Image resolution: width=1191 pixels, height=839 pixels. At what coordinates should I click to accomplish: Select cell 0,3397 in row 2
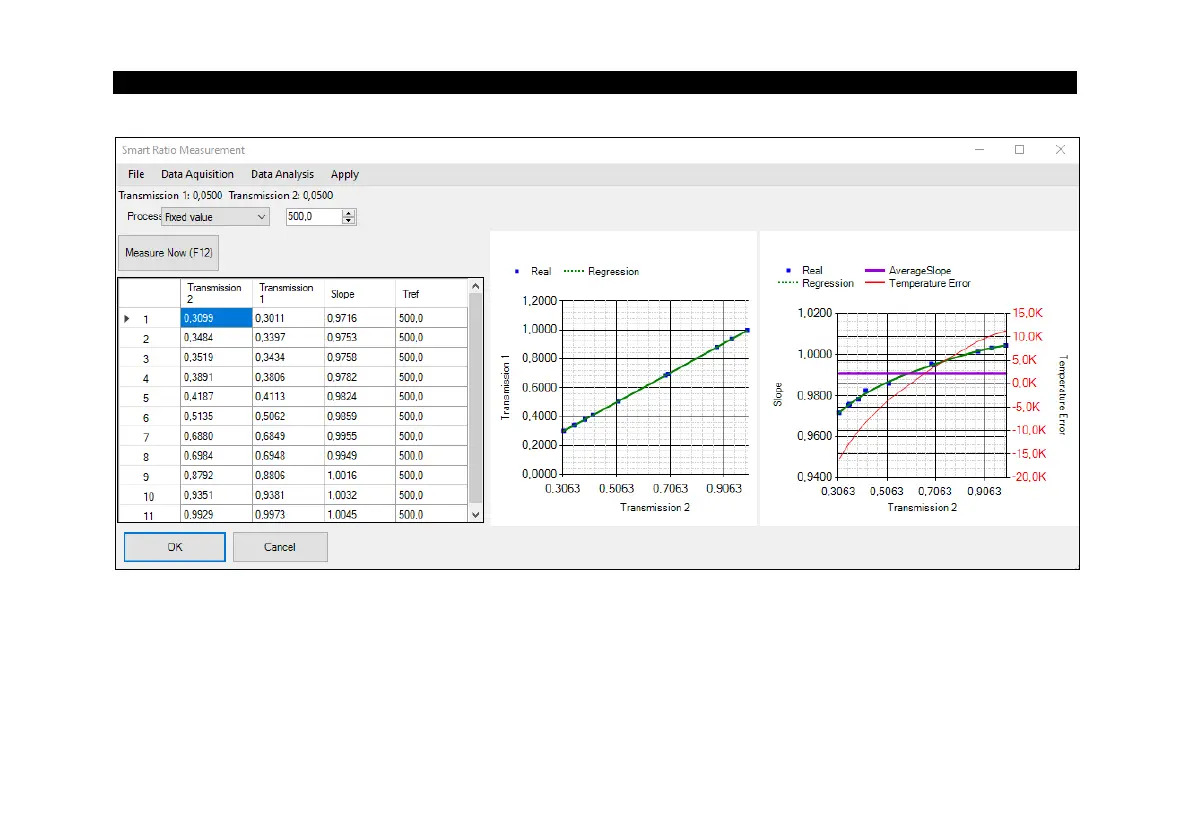click(x=288, y=337)
